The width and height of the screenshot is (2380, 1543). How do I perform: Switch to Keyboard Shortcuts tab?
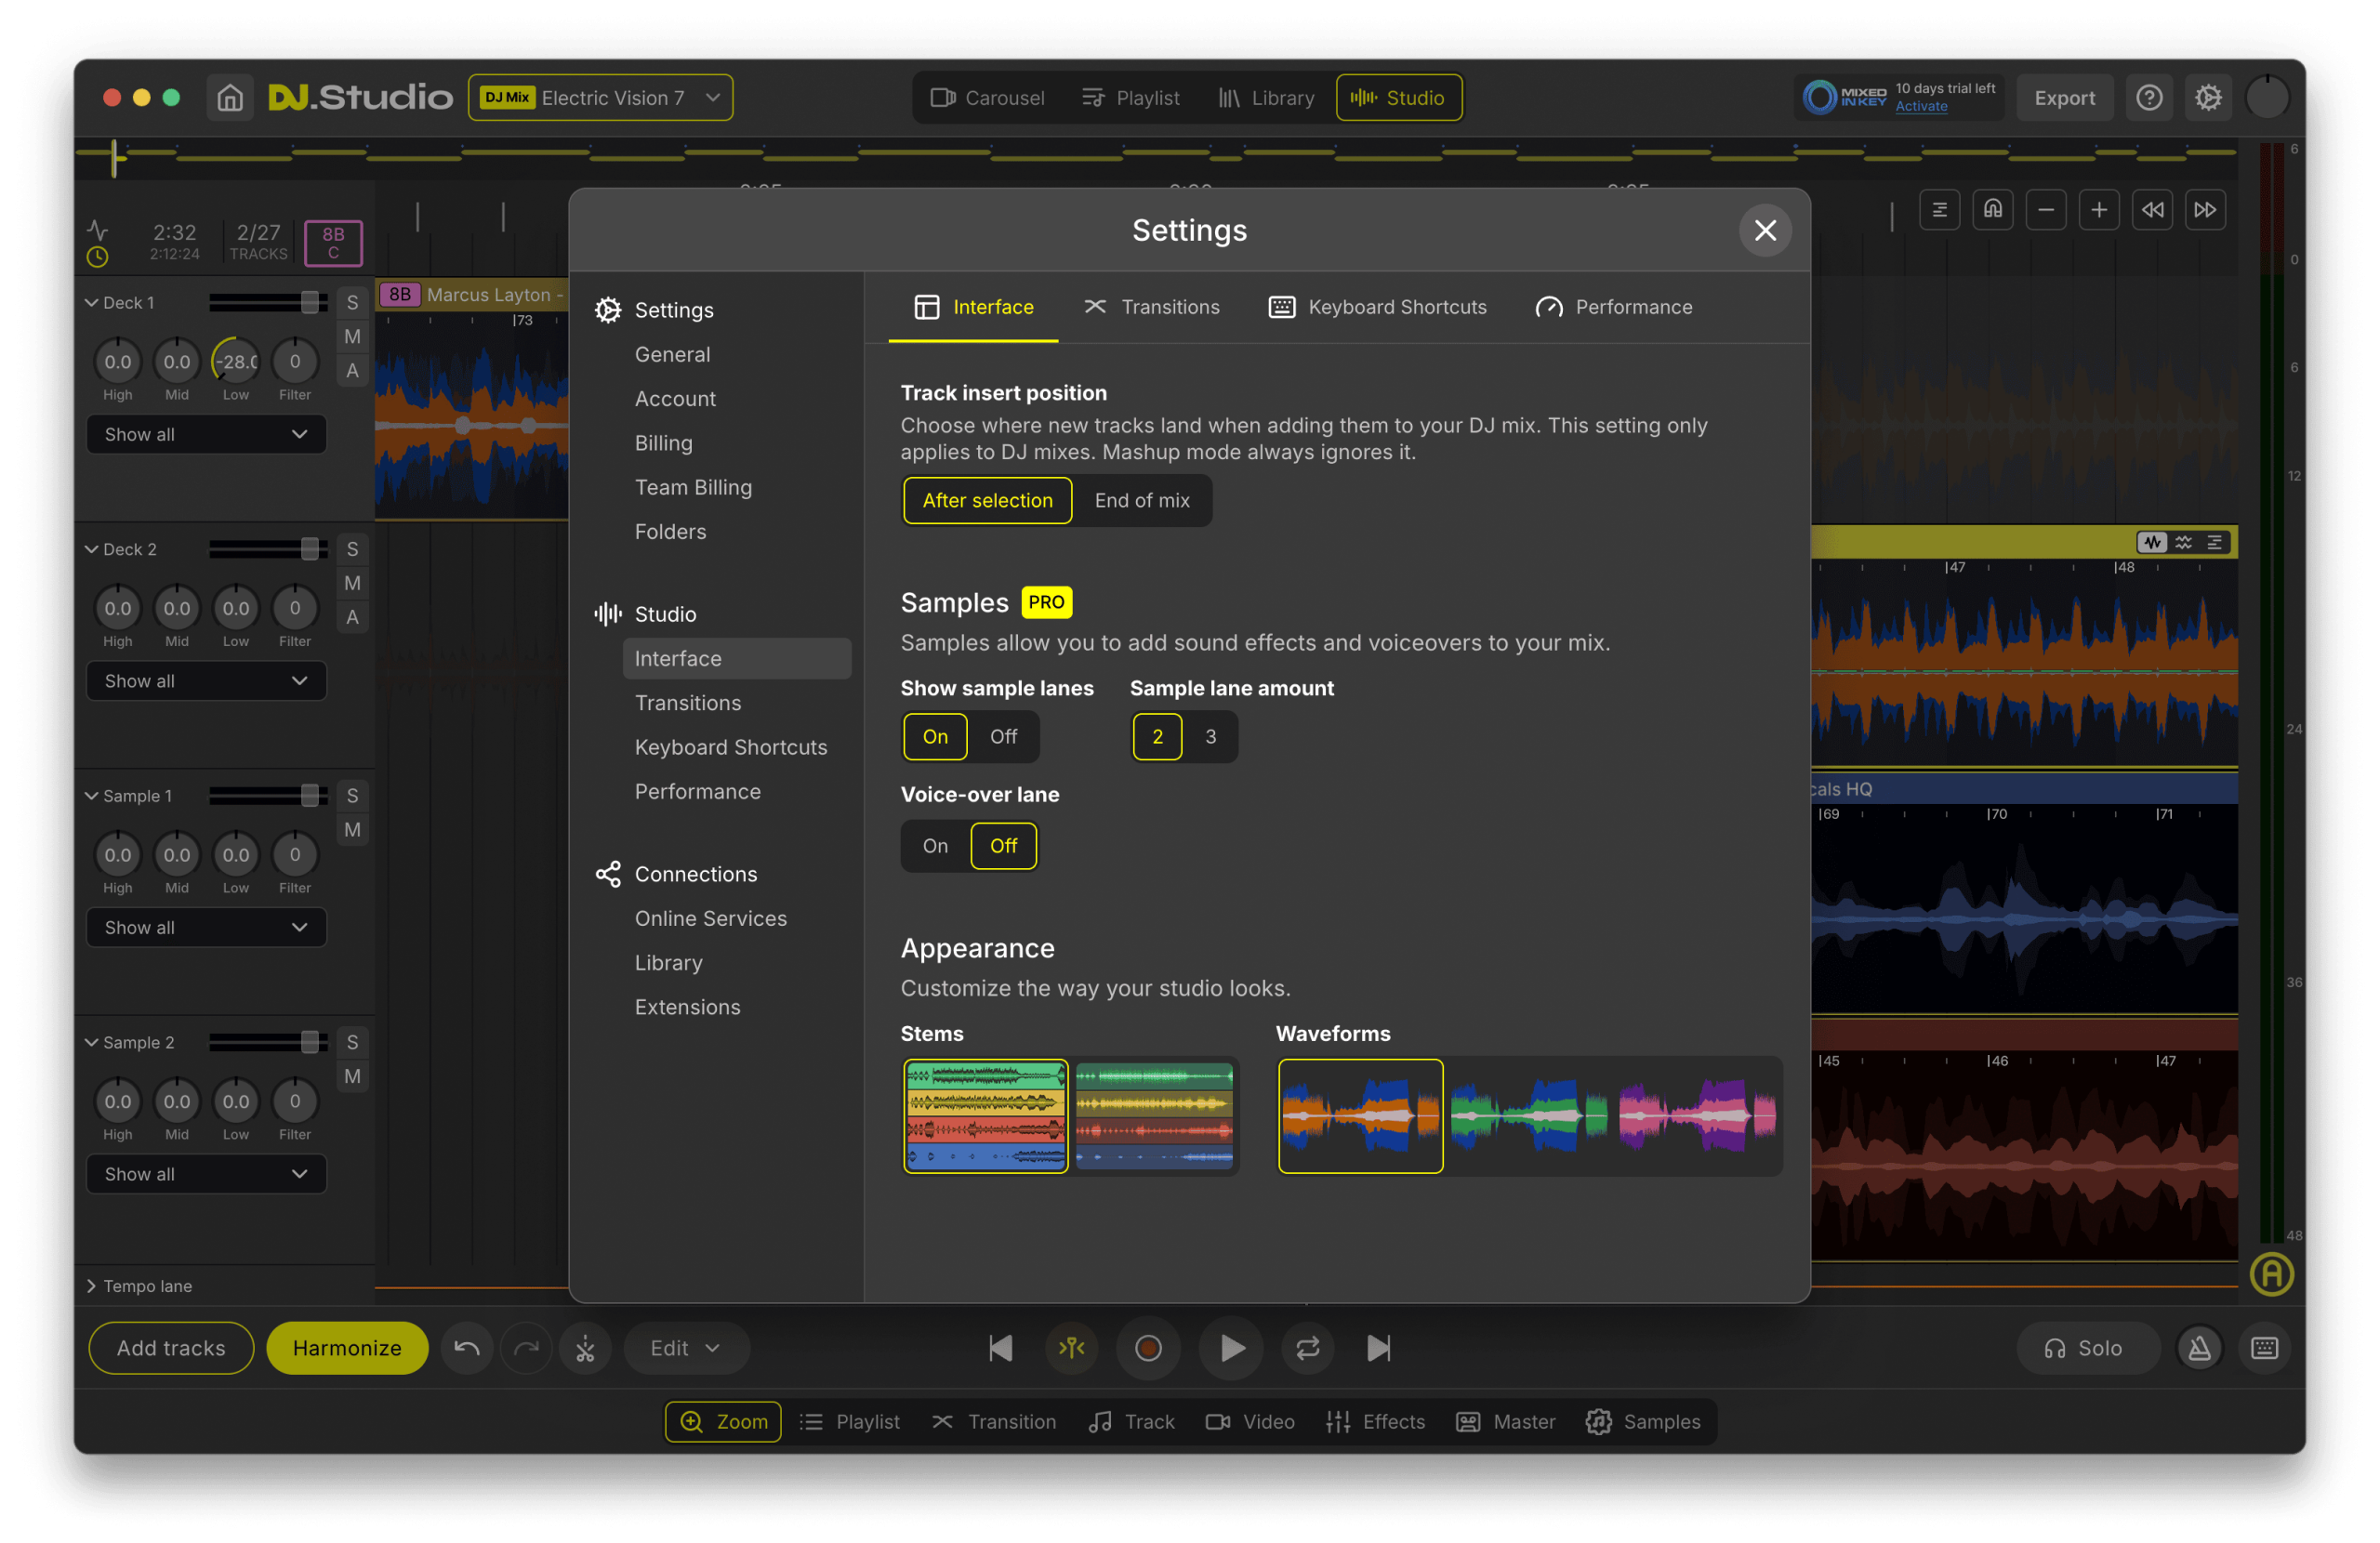[1378, 307]
